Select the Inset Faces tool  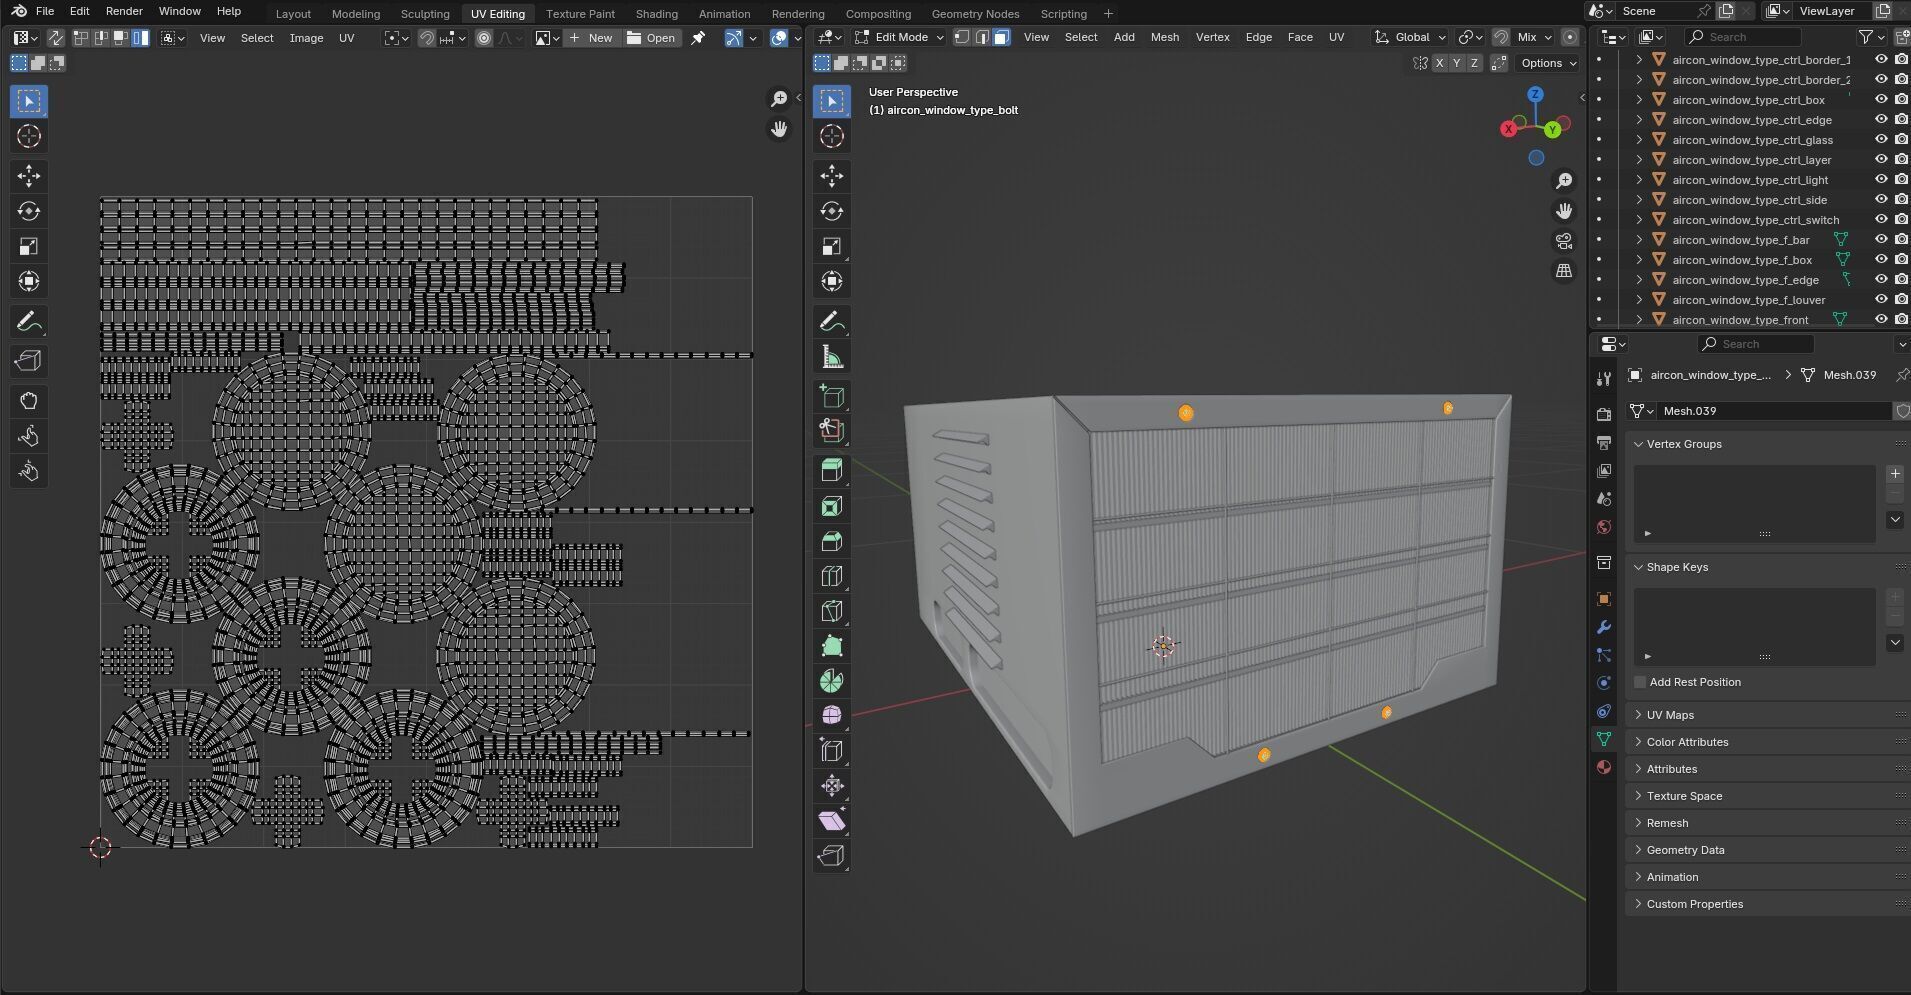click(832, 506)
